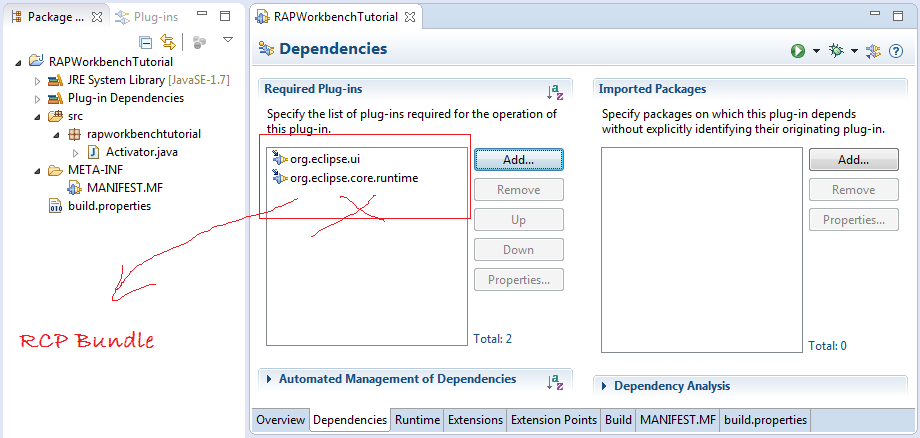Maximize the editor area
The width and height of the screenshot is (920, 438).
(898, 16)
